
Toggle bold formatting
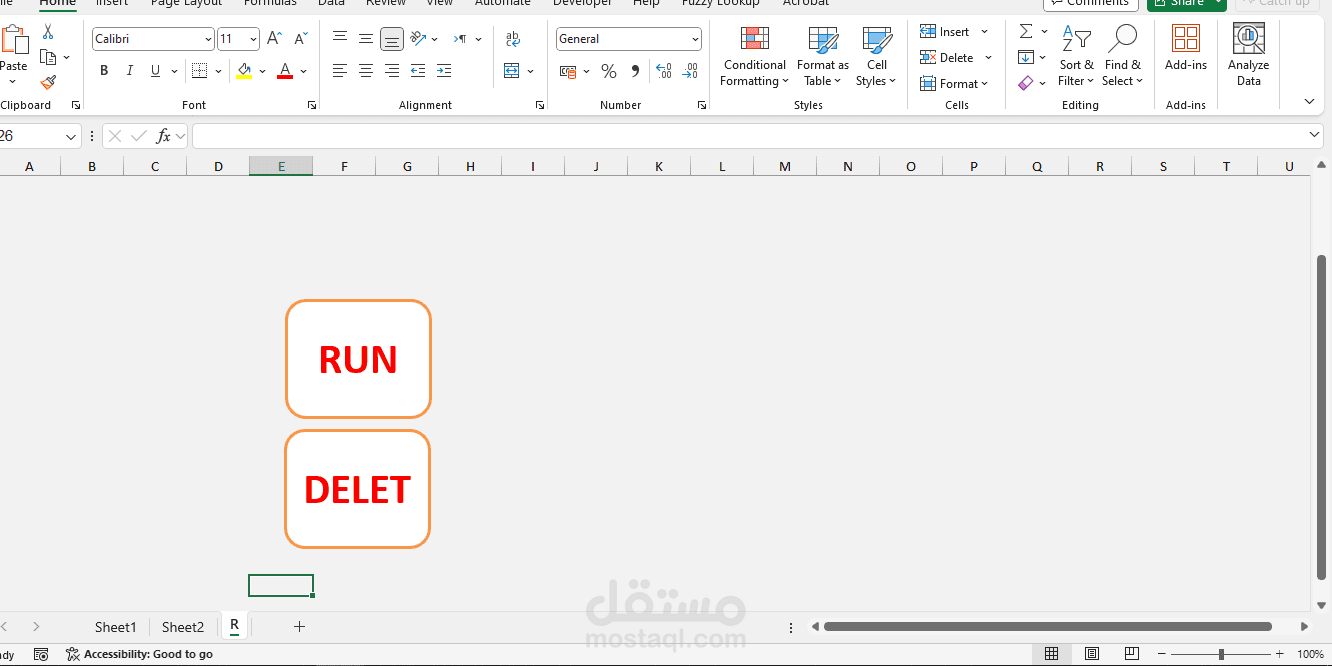click(x=104, y=71)
